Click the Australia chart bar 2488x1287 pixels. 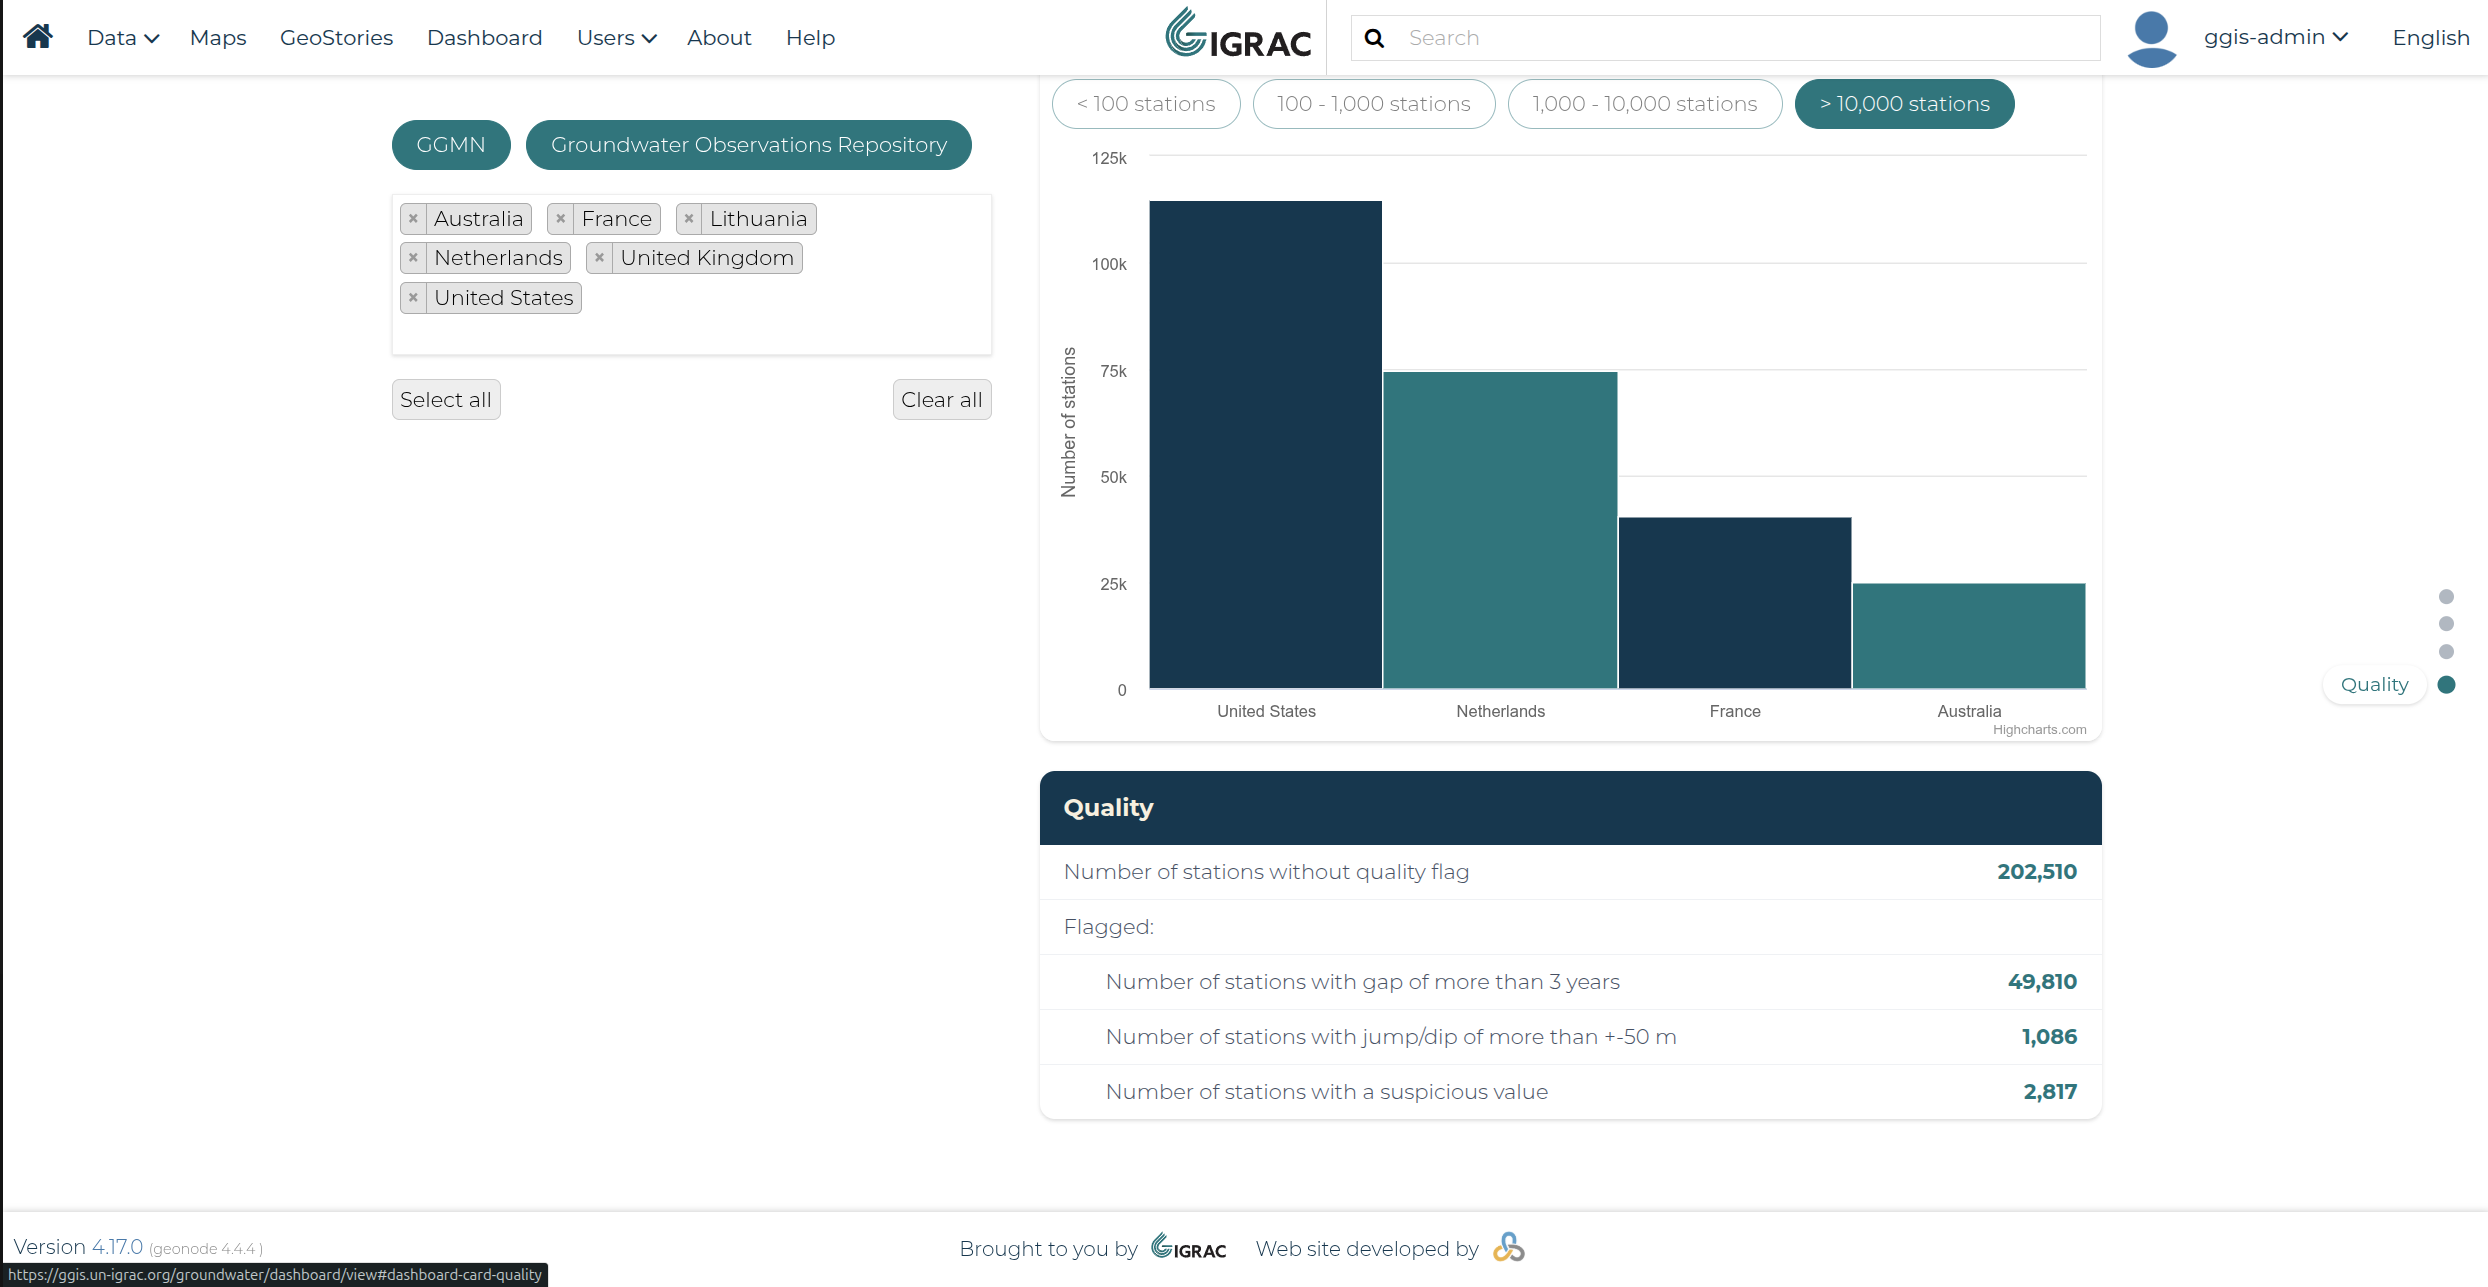pyautogui.click(x=1969, y=636)
